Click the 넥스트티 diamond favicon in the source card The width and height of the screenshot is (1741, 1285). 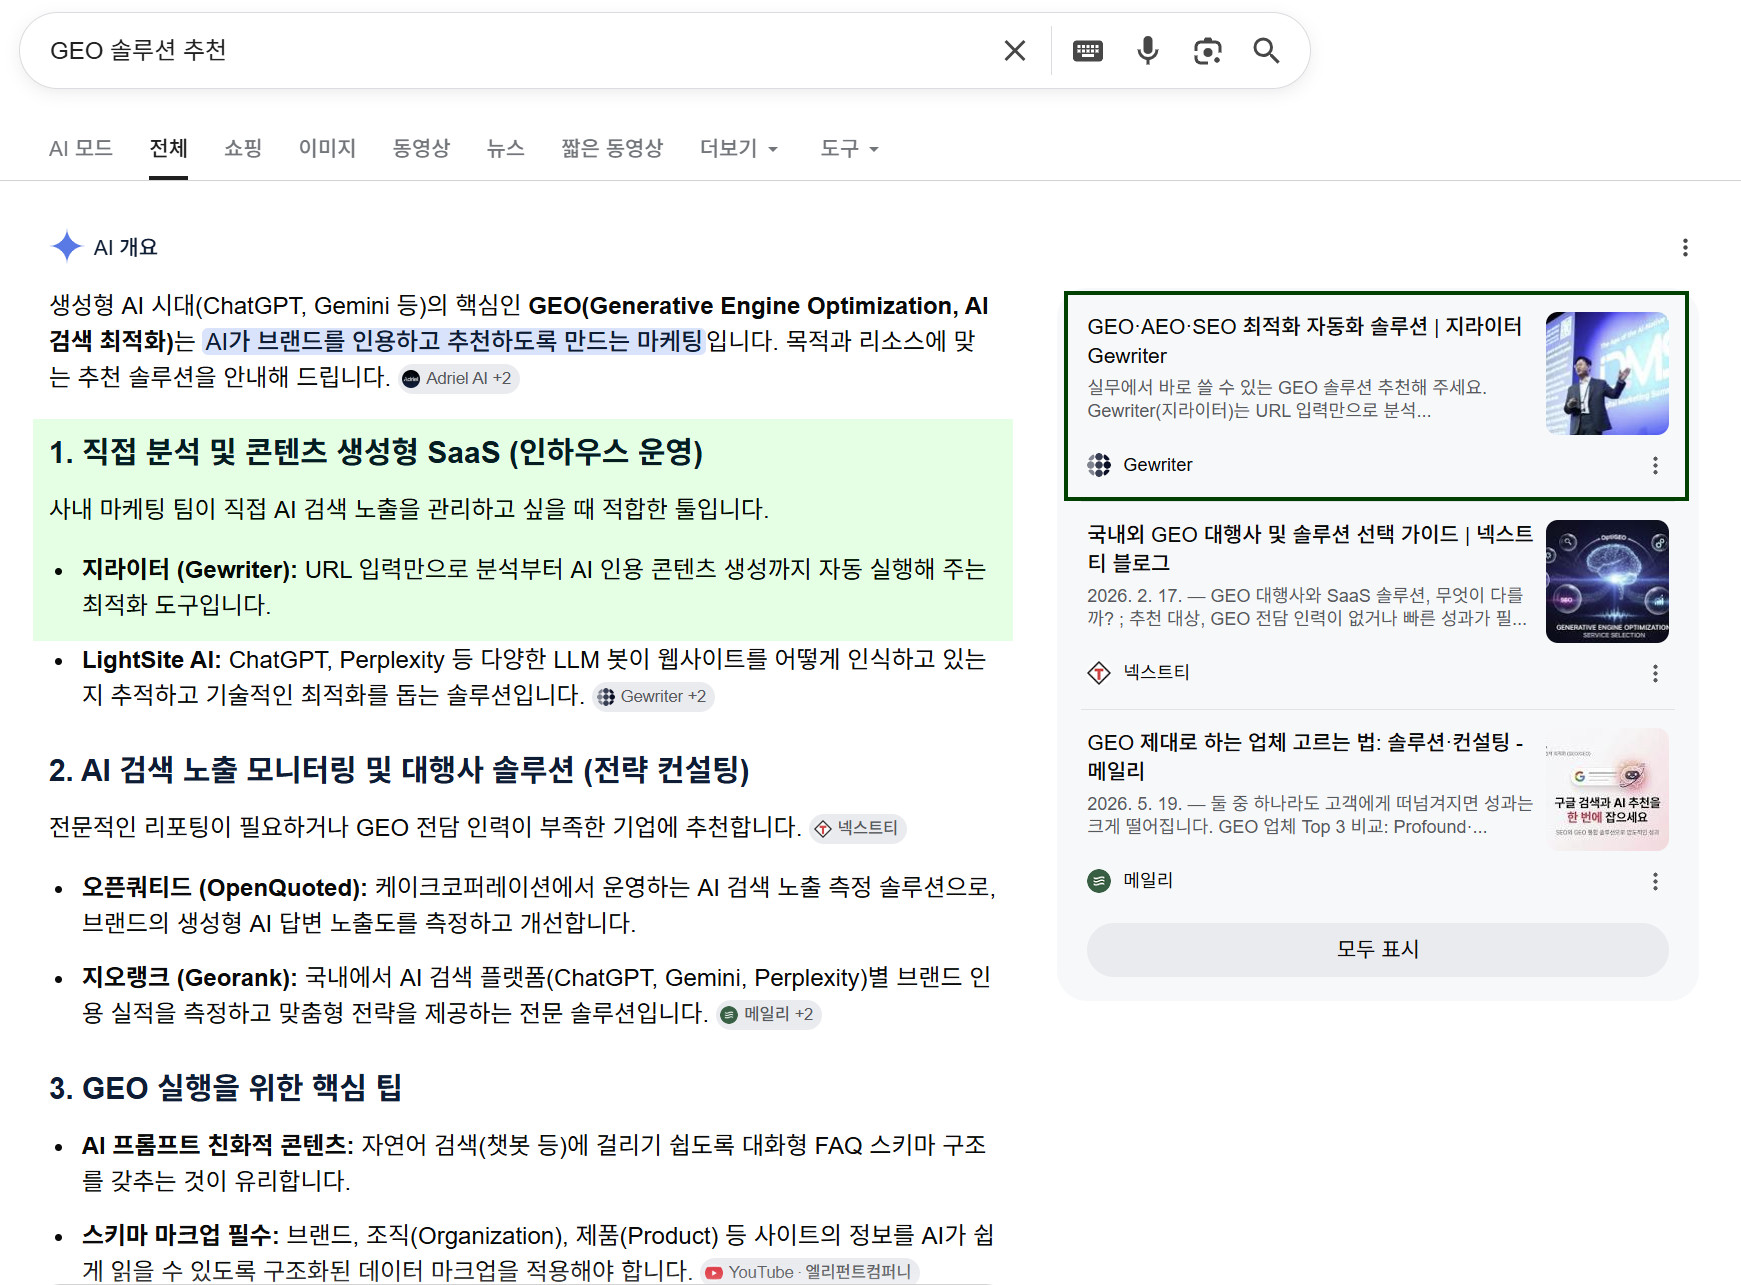1099,673
